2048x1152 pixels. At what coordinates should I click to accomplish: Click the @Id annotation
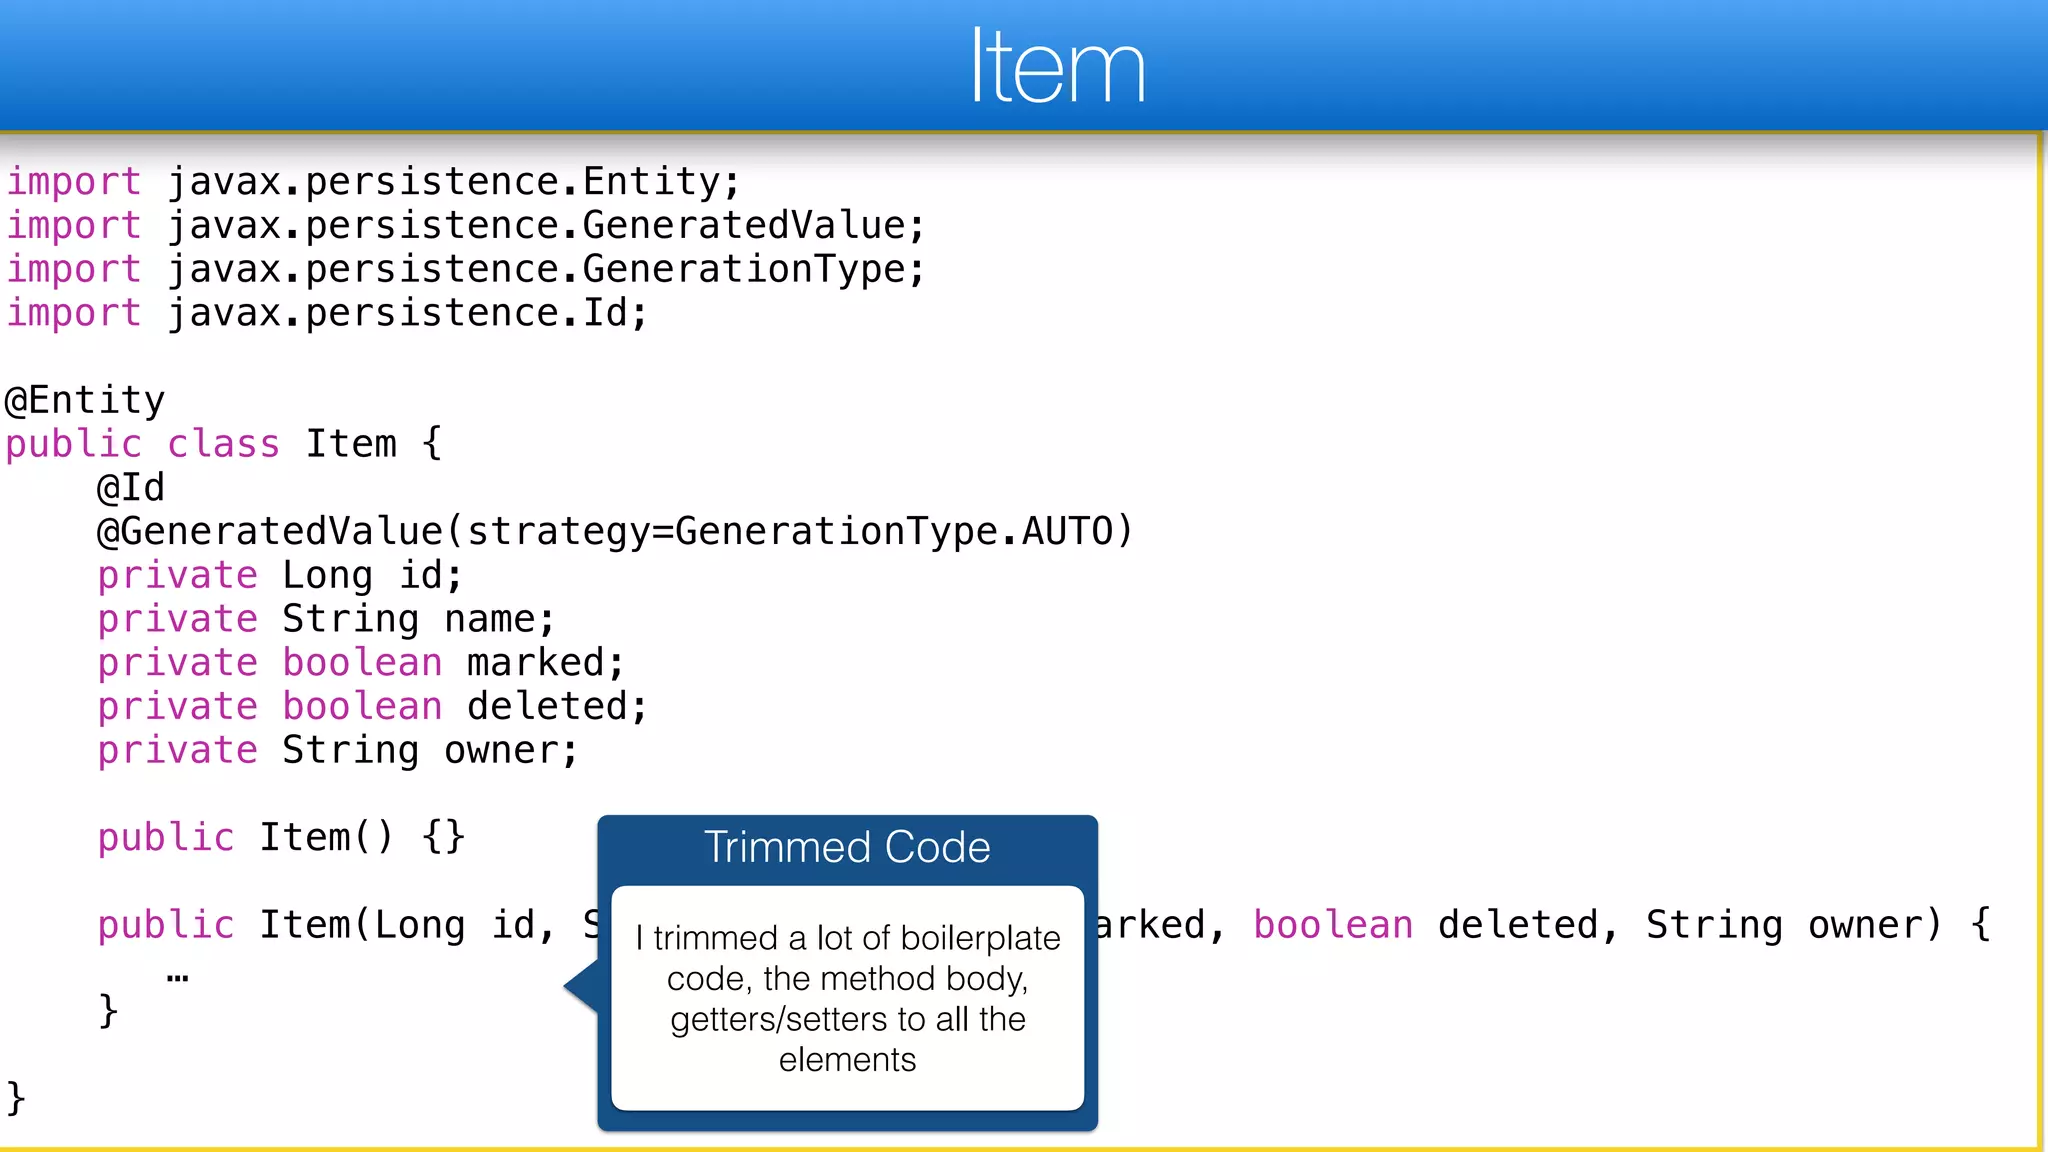coord(130,488)
